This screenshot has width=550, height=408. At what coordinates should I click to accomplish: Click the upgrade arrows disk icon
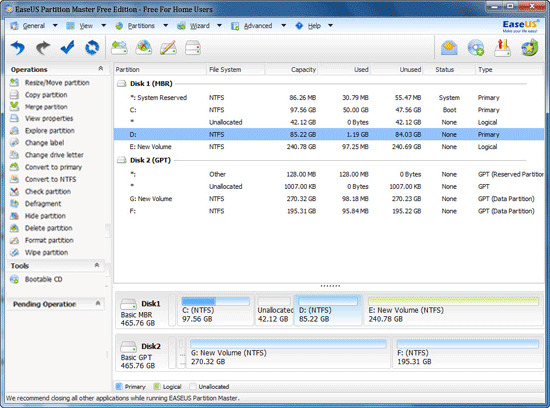(503, 48)
